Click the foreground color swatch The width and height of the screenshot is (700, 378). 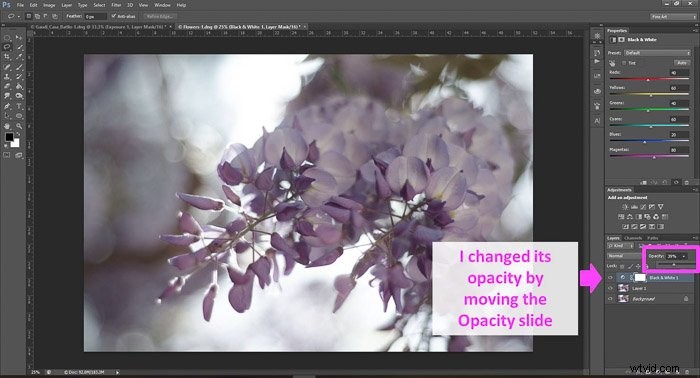tap(9, 137)
